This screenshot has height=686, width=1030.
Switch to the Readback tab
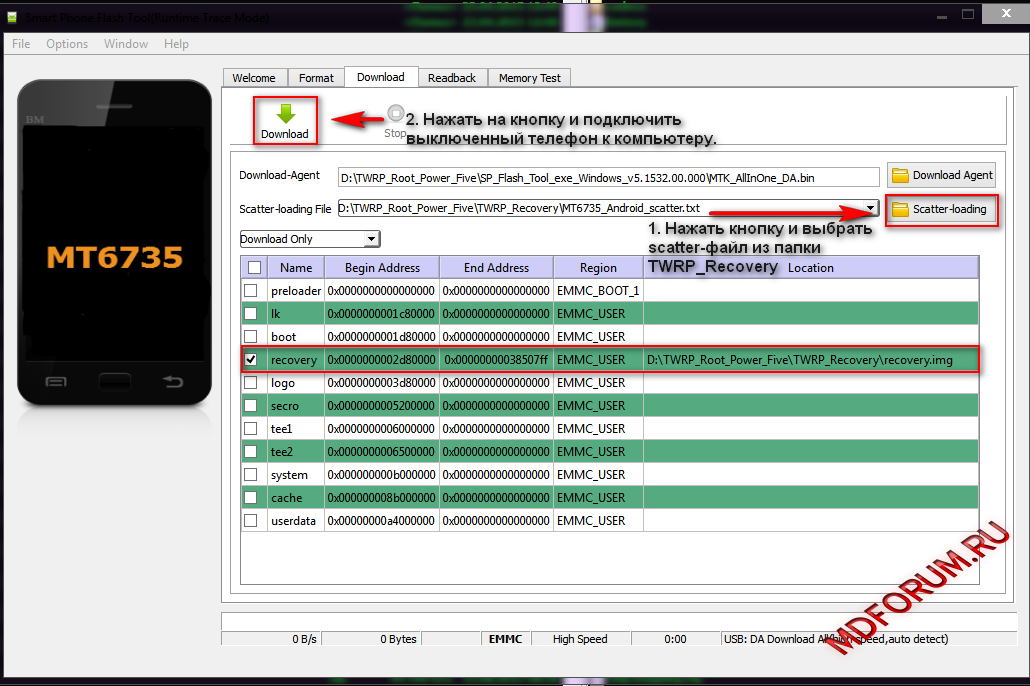click(x=452, y=78)
